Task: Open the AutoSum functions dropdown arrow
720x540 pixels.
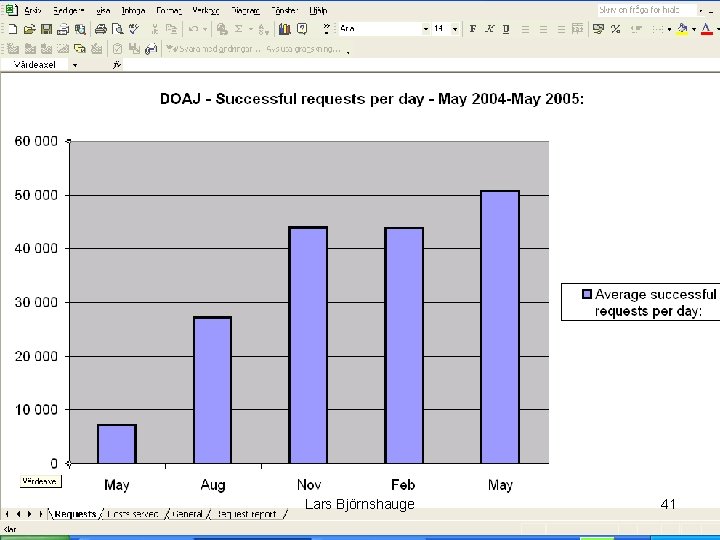Action: pyautogui.click(x=251, y=29)
